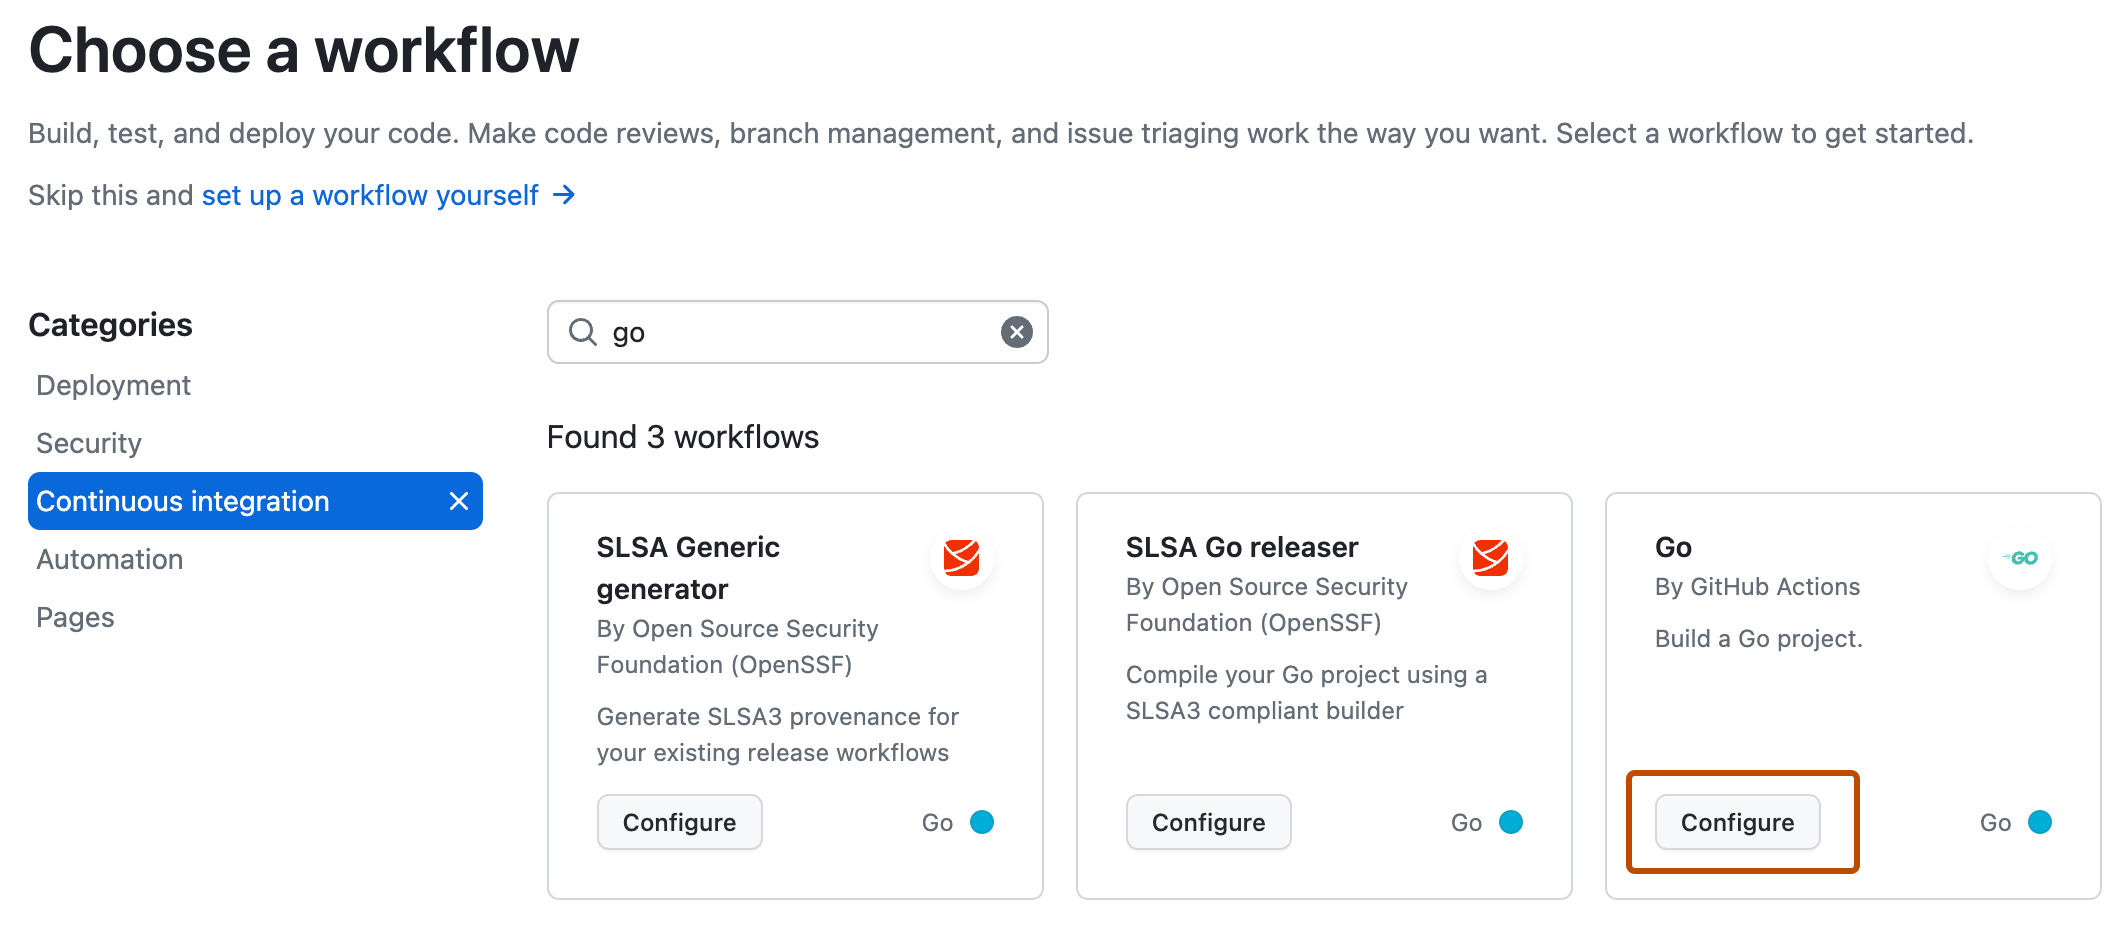
Task: Click Configure on SLSA Generic generator
Action: click(x=679, y=822)
